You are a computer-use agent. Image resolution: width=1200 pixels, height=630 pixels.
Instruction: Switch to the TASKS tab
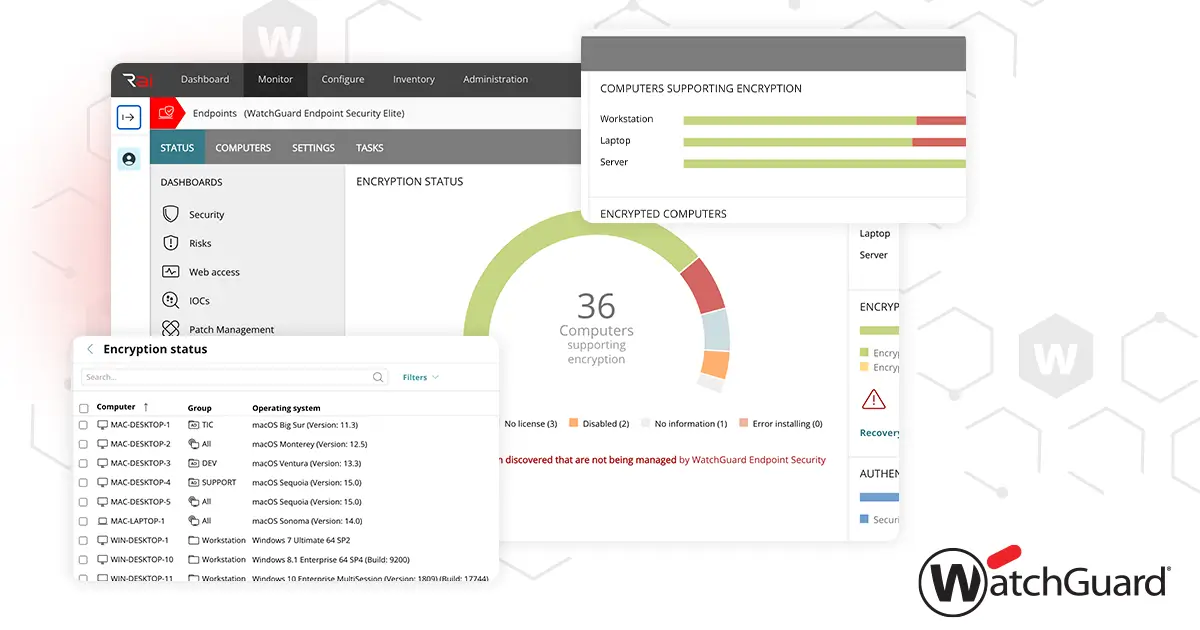370,147
